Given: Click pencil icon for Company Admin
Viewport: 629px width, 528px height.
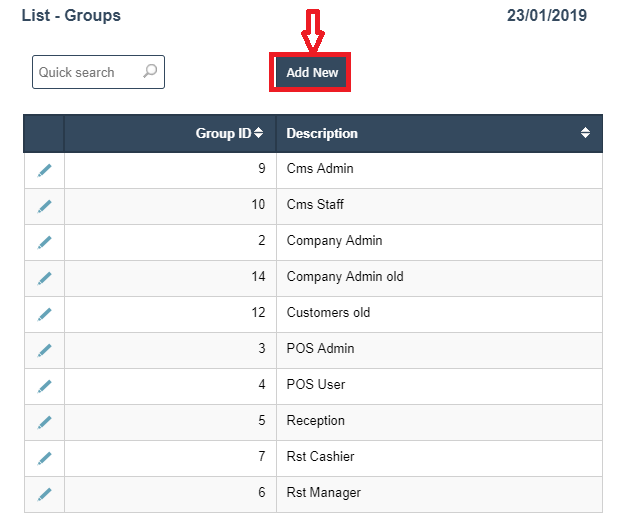Looking at the screenshot, I should (44, 242).
